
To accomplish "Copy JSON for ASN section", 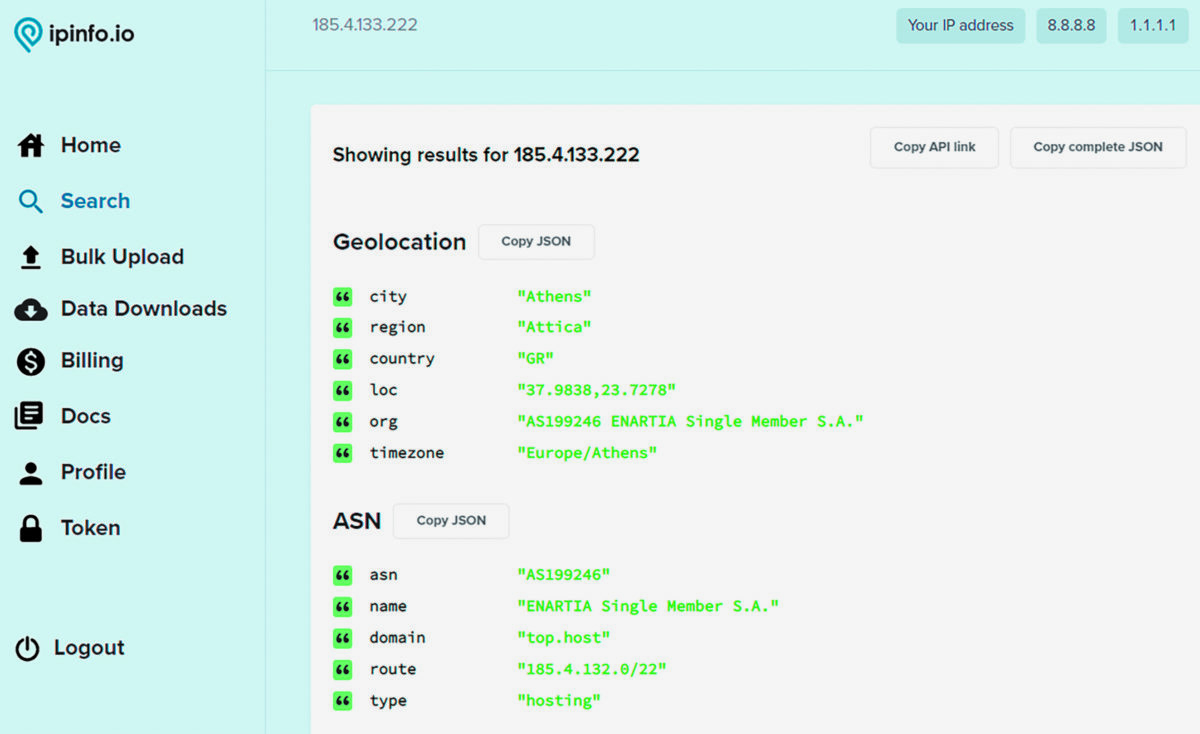I will pos(451,521).
